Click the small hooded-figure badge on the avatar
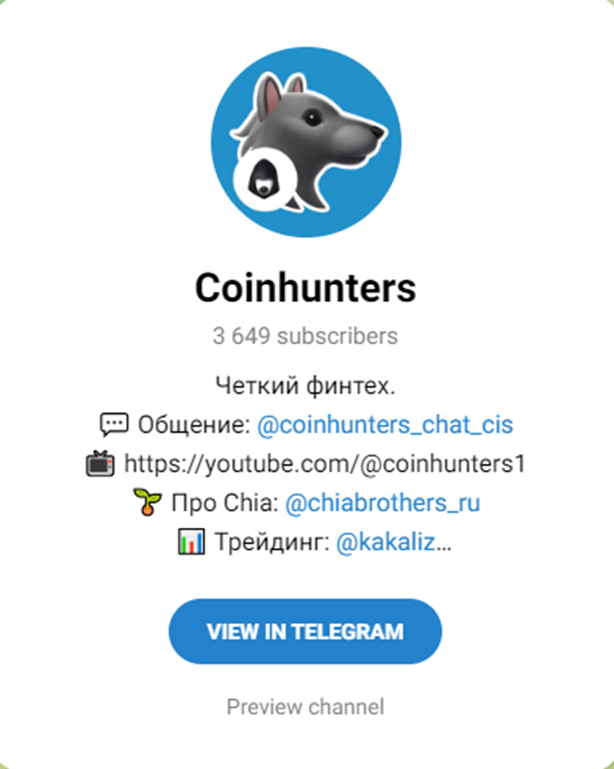Screen dimensions: 614x769 coord(265,178)
